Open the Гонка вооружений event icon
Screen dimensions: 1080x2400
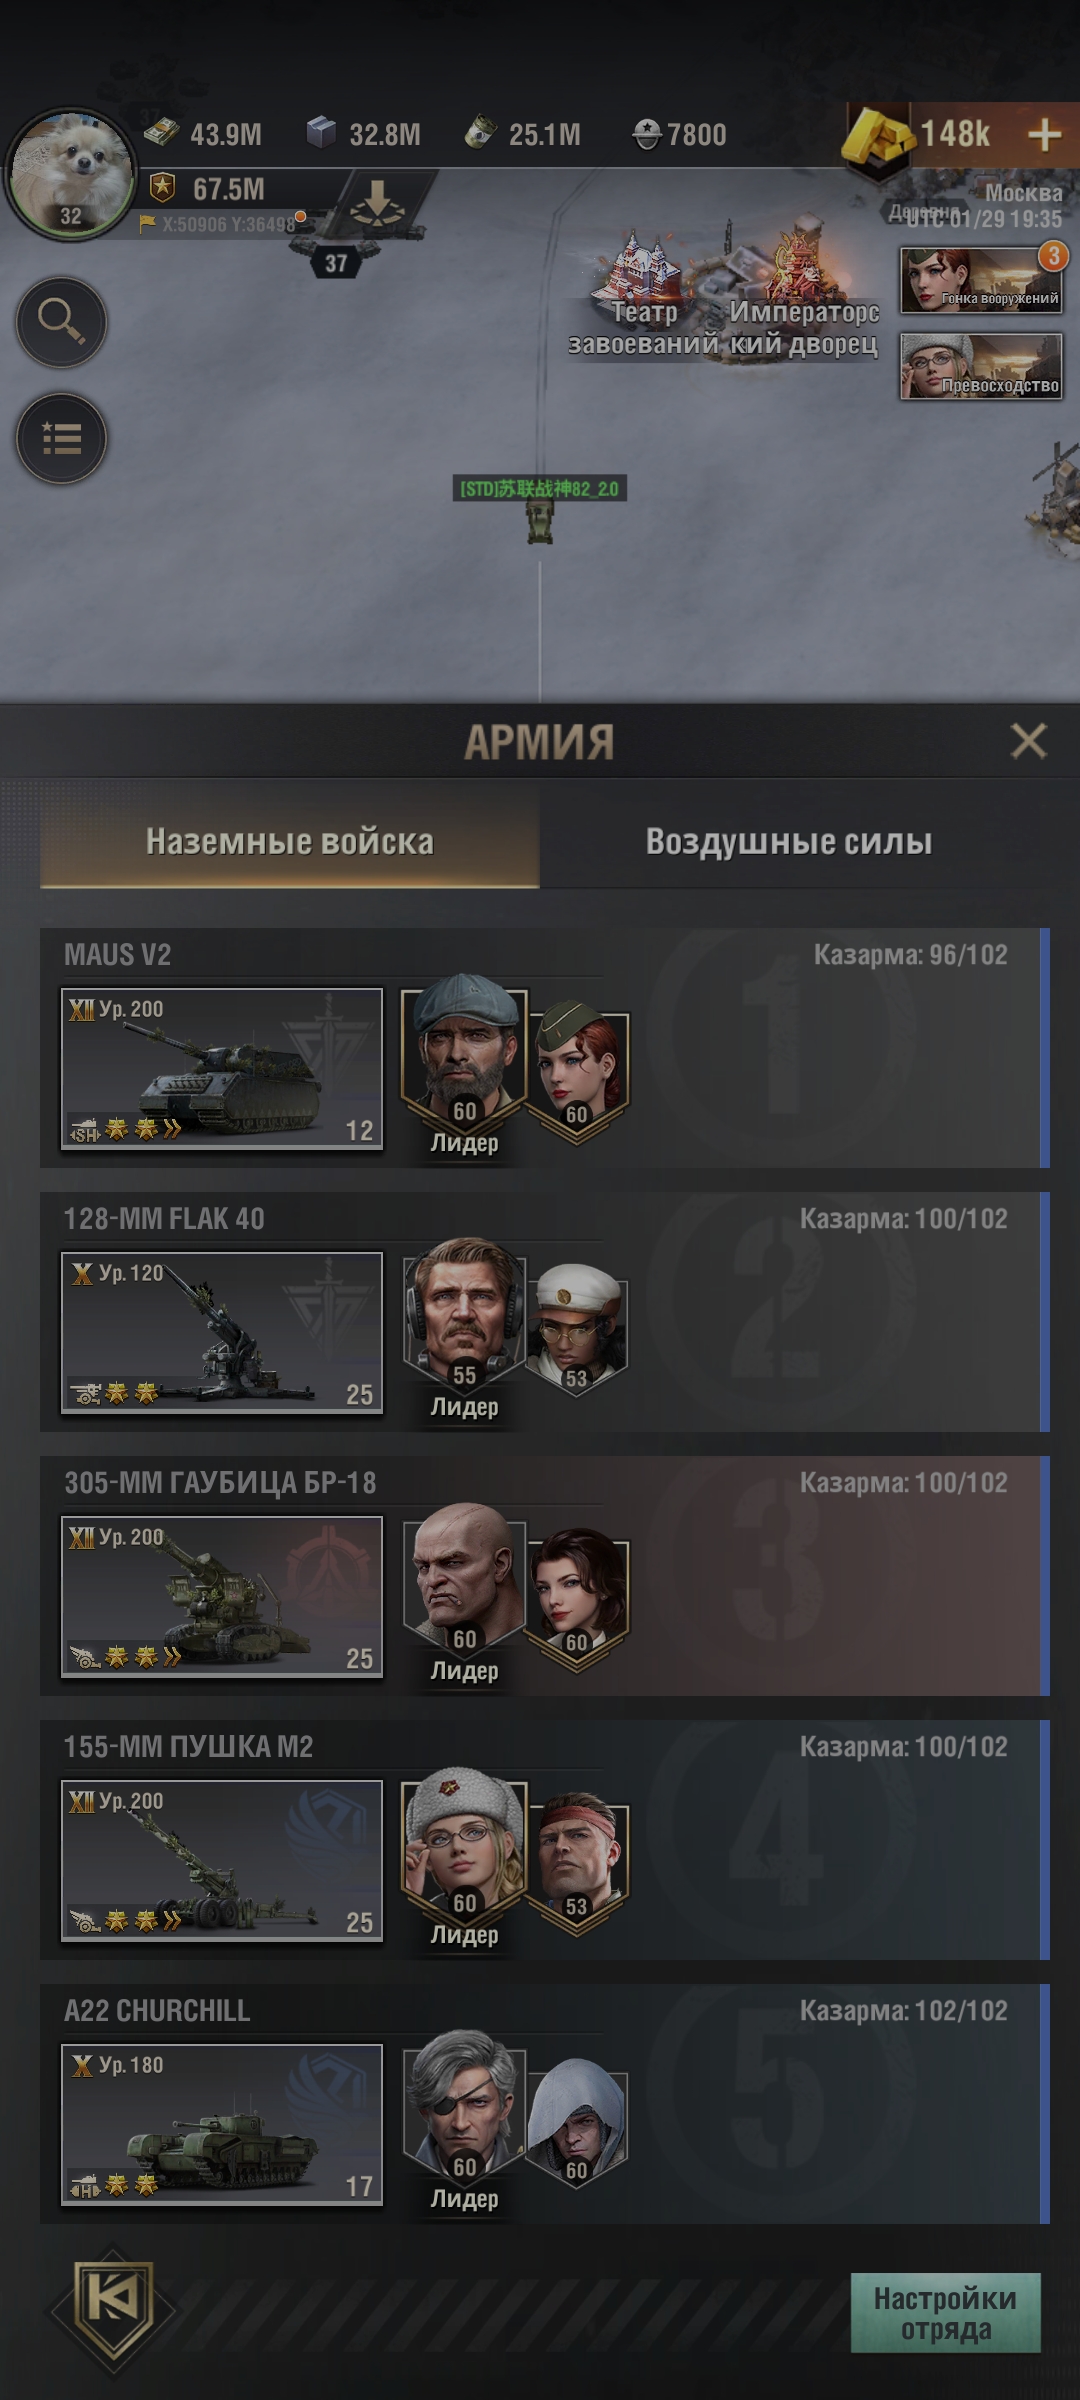[981, 281]
